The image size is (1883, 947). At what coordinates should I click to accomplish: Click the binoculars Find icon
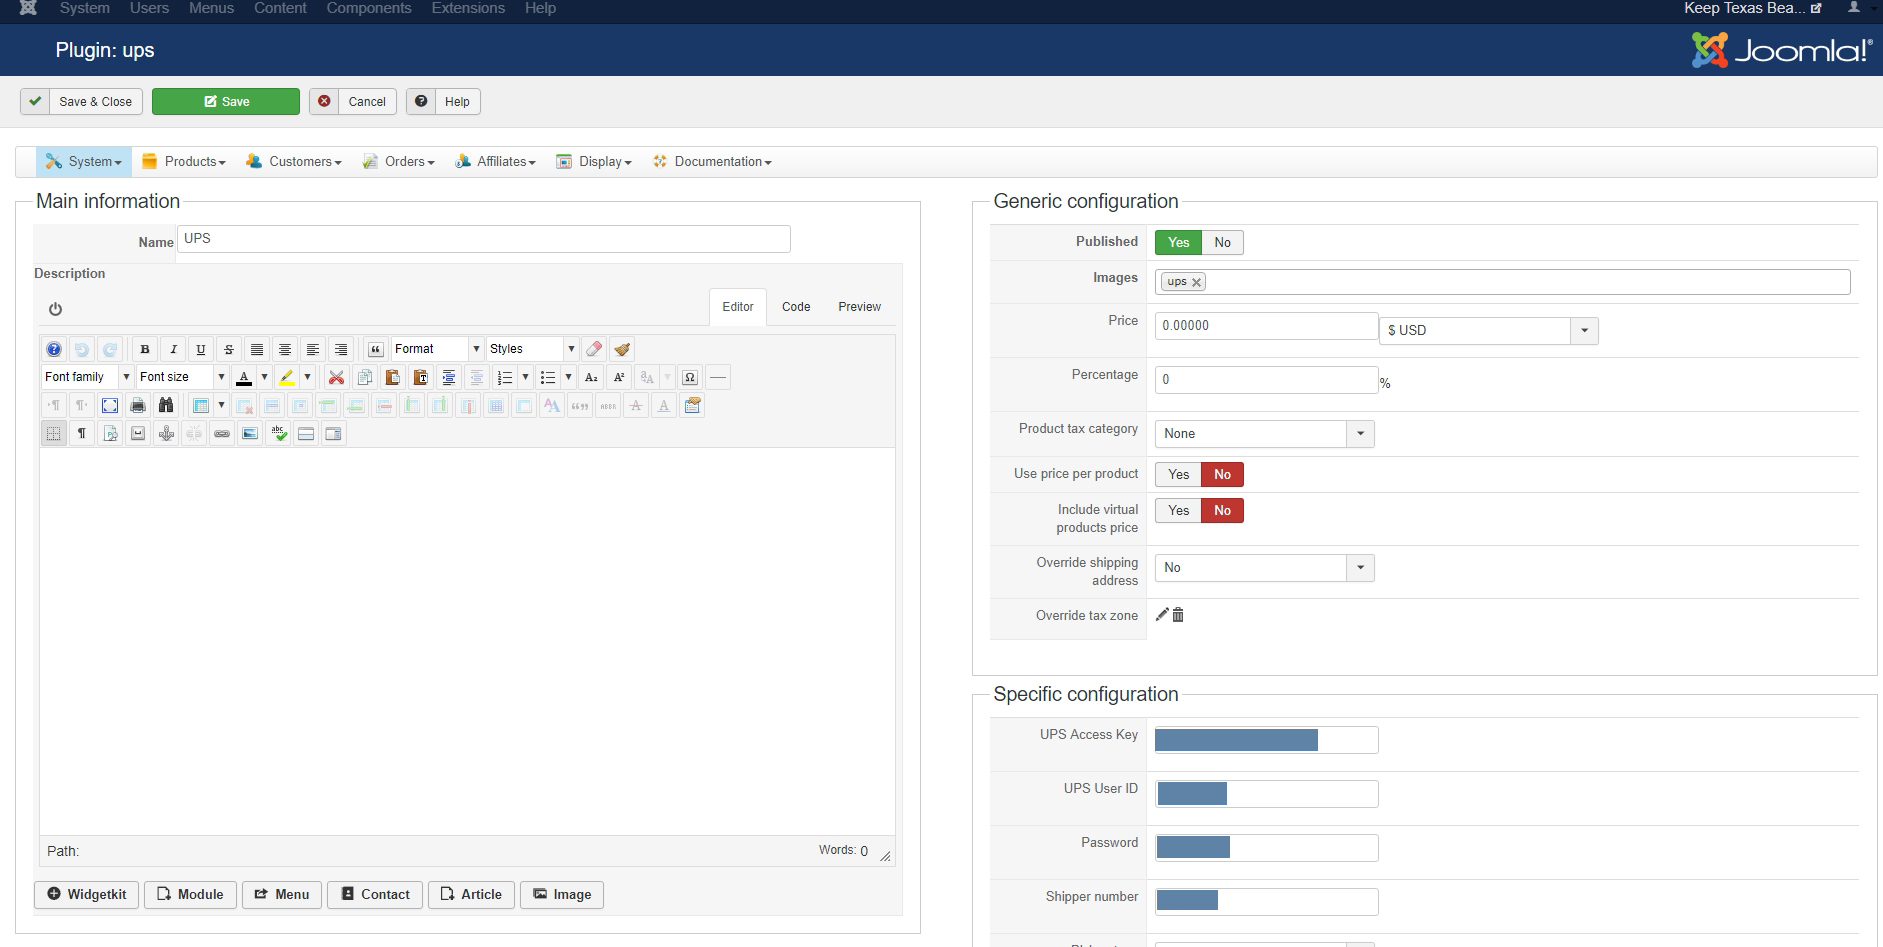(x=166, y=405)
